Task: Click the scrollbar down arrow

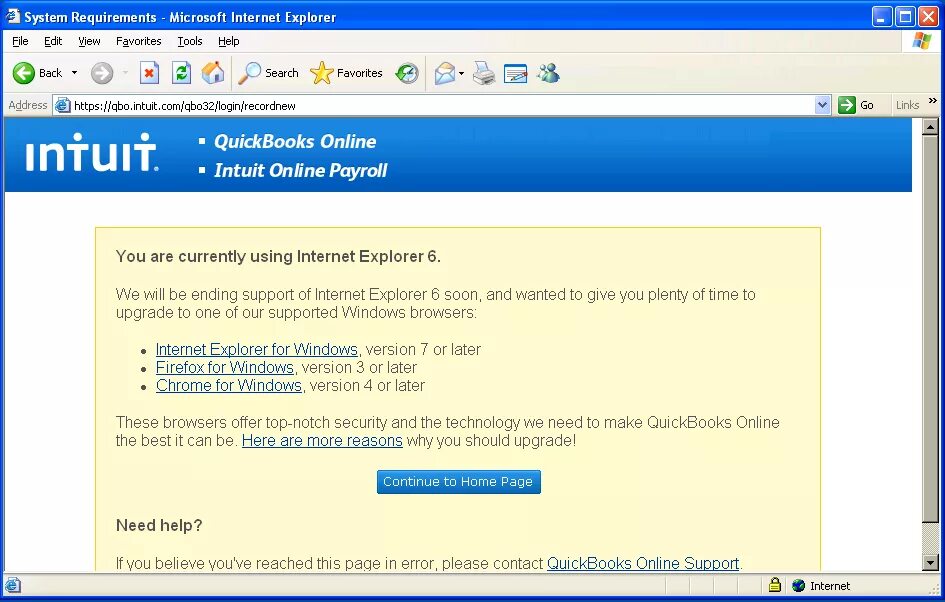Action: coord(930,563)
